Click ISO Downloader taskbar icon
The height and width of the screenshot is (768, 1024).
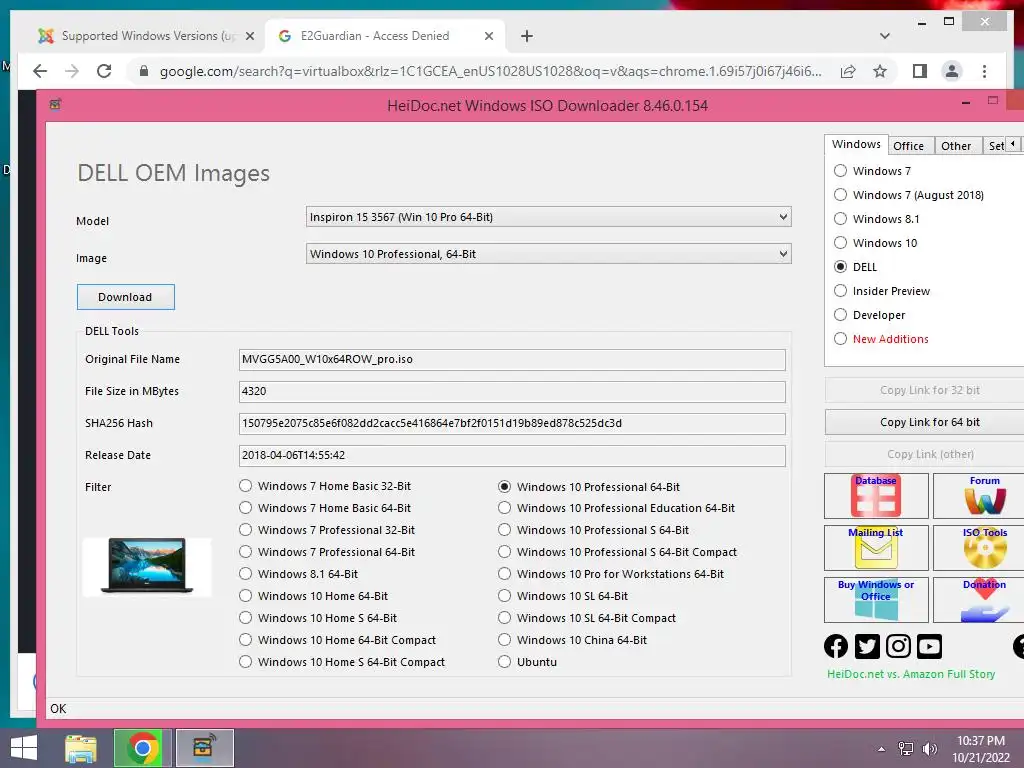click(204, 748)
